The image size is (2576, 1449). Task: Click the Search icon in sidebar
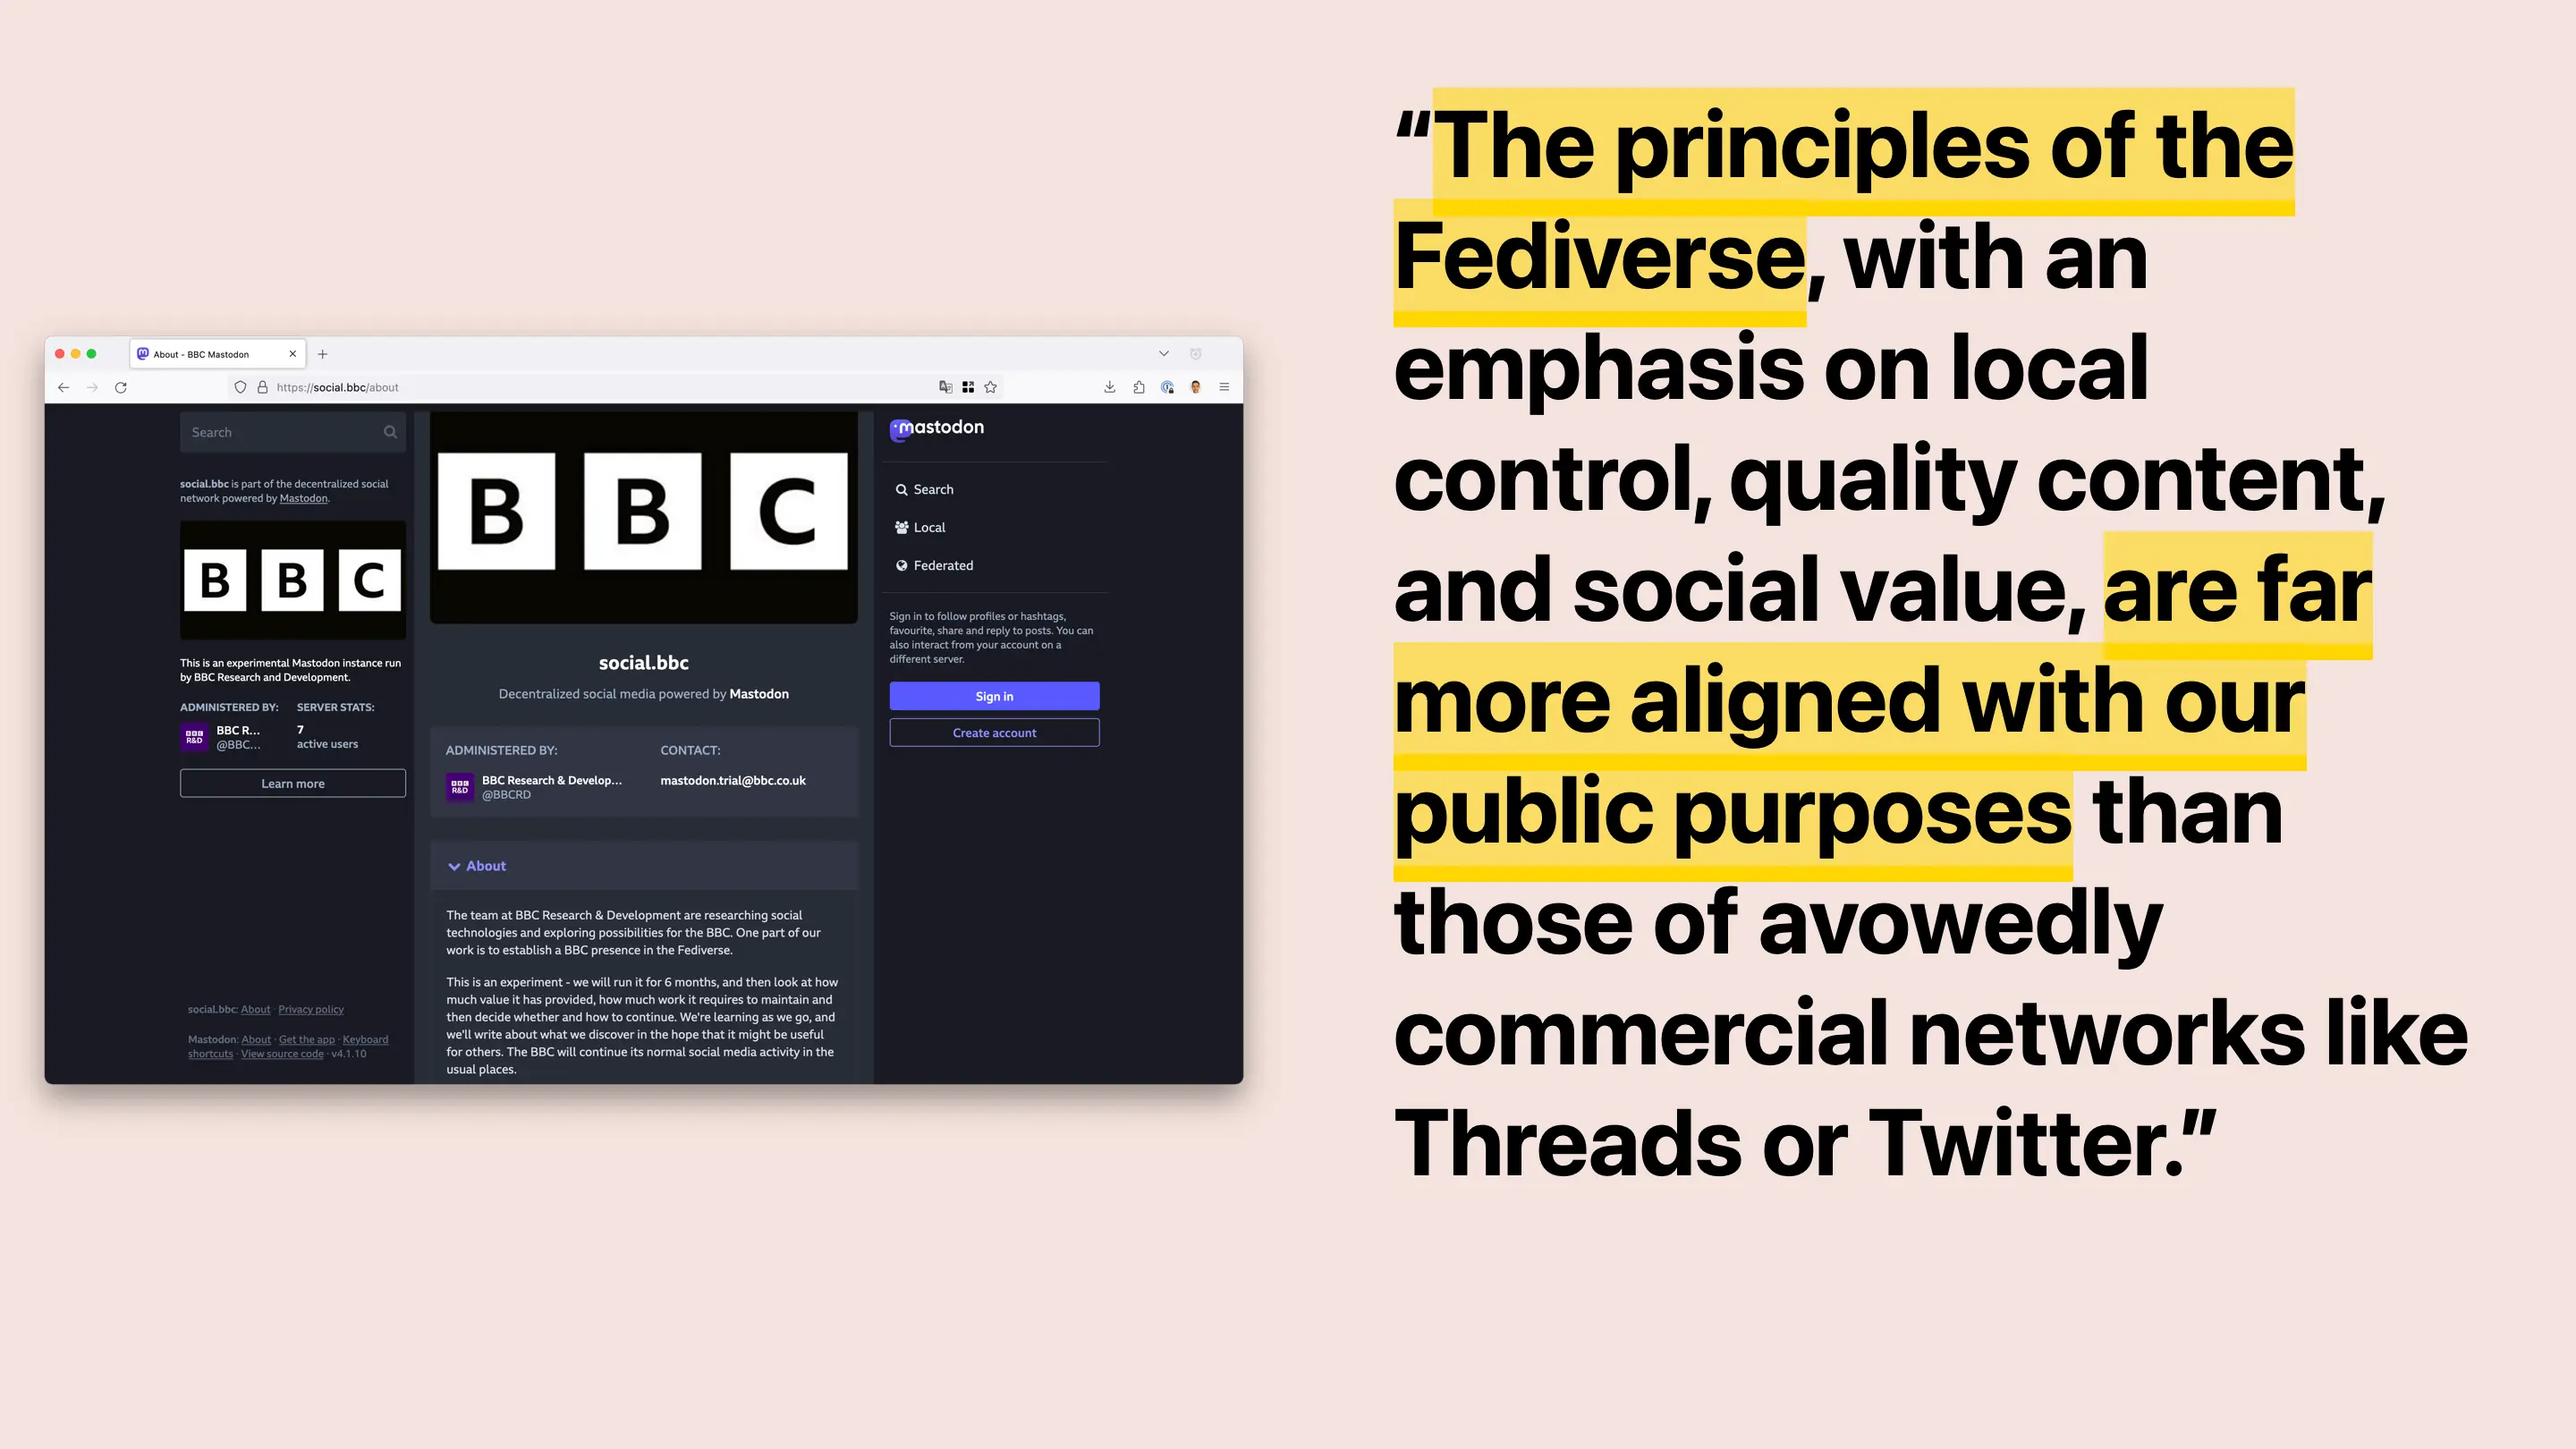coord(902,488)
